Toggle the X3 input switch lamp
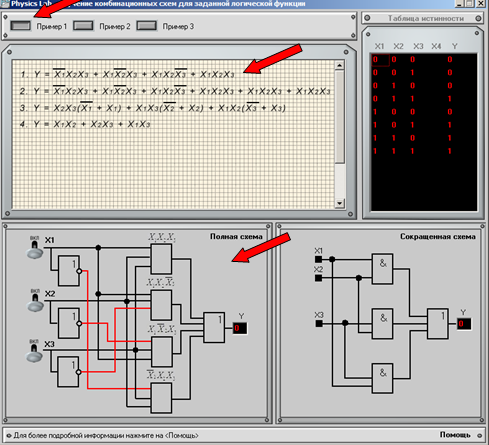 tap(34, 353)
